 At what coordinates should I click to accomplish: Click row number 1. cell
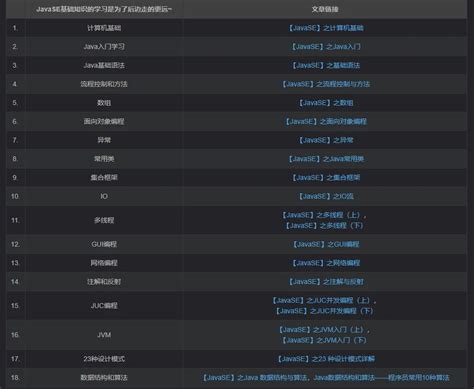coord(15,28)
